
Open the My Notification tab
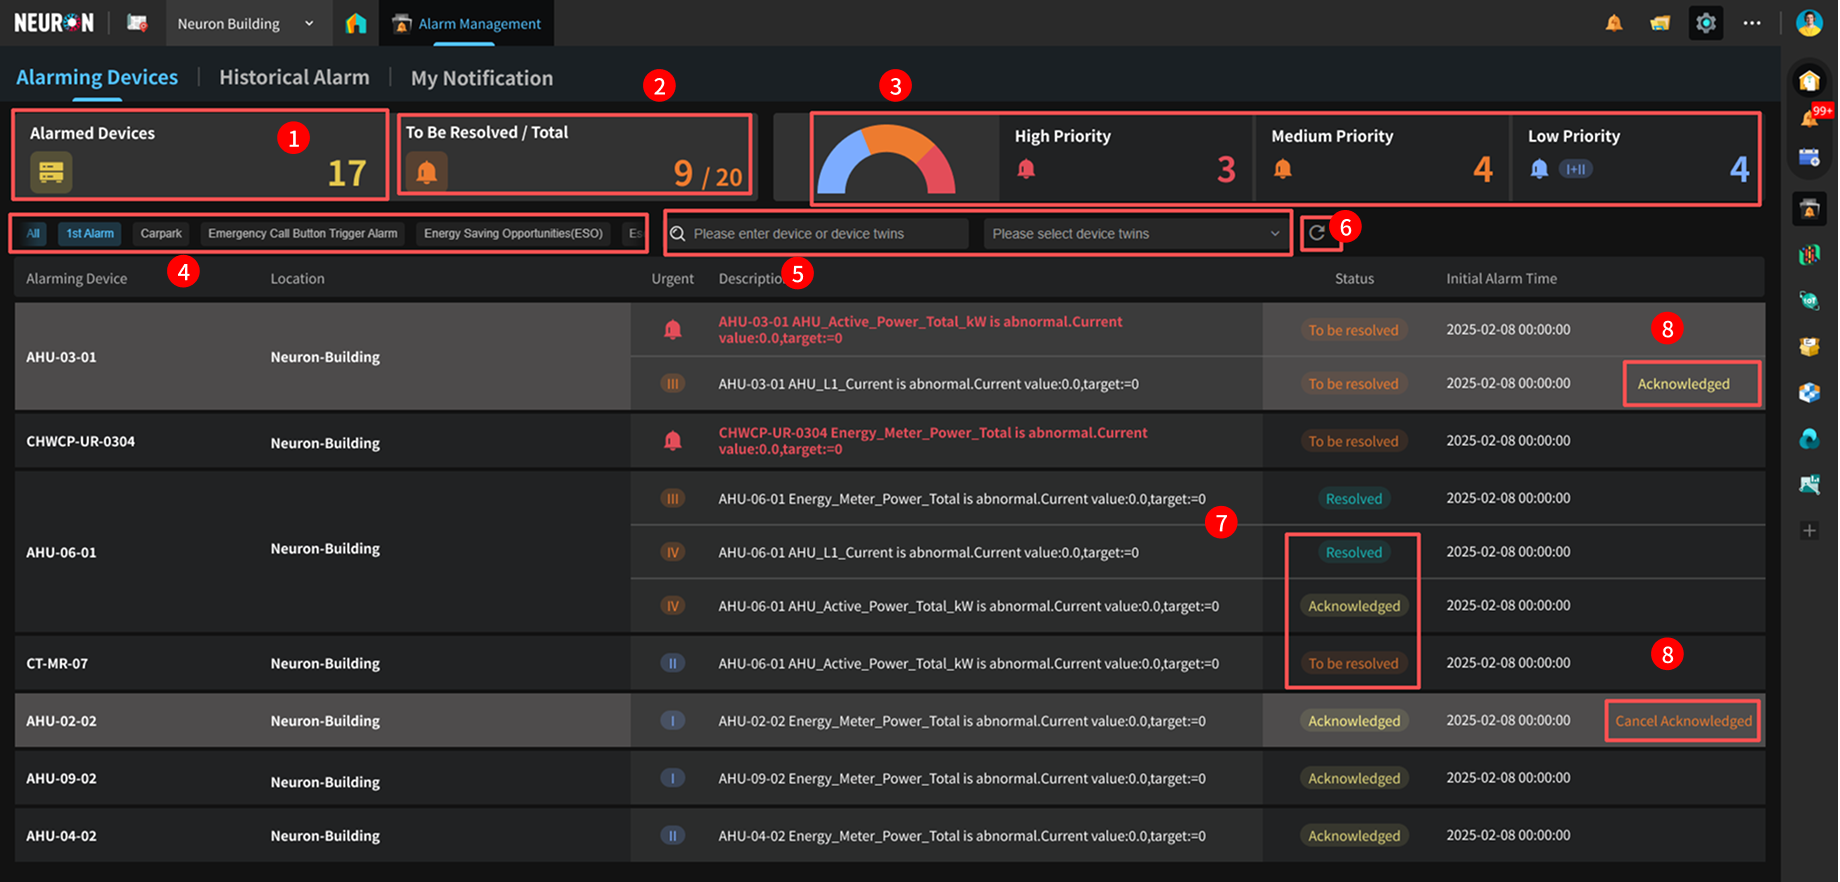coord(481,78)
